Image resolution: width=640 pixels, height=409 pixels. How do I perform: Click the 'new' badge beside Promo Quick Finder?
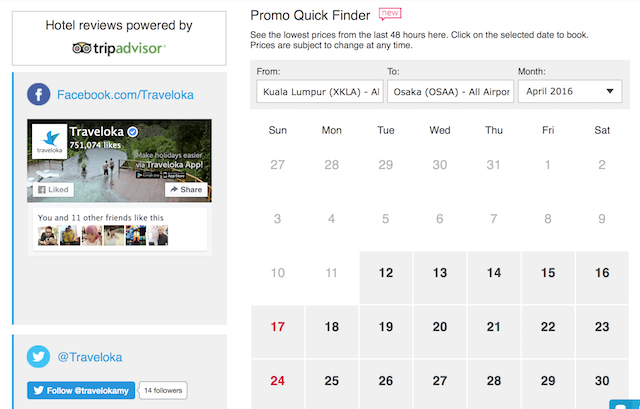[x=390, y=14]
